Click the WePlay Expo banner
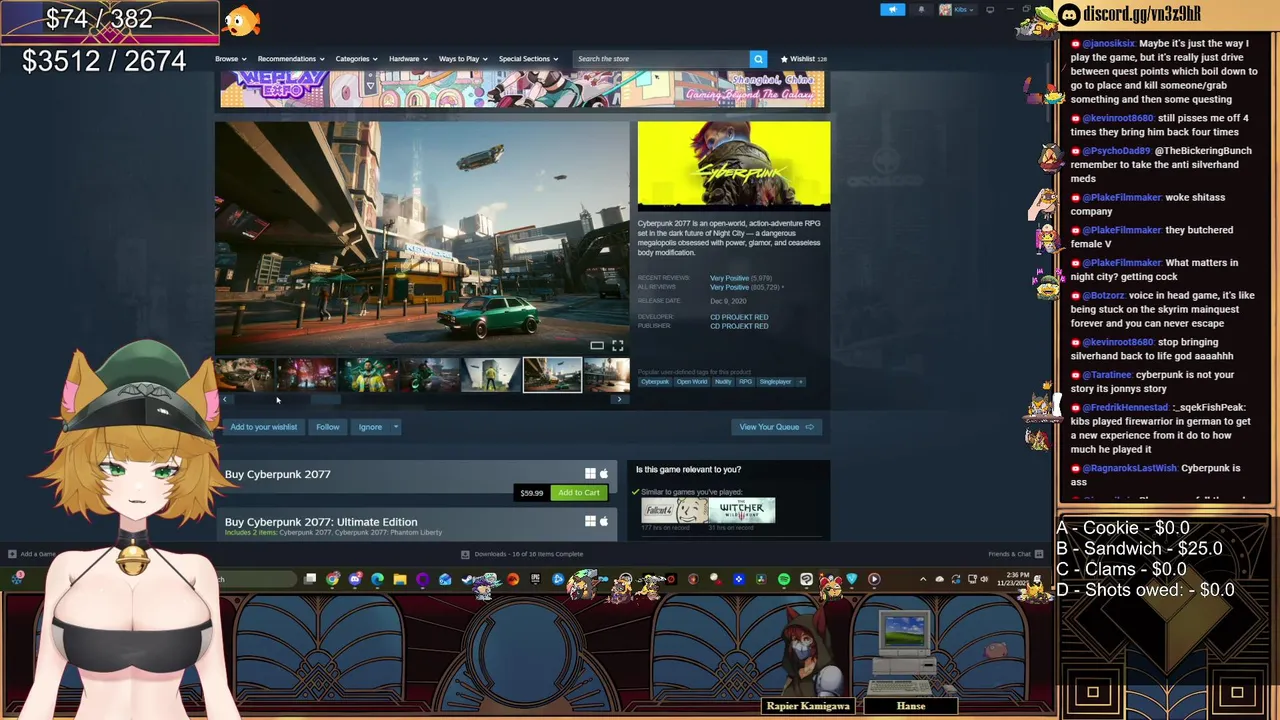 pyautogui.click(x=522, y=89)
